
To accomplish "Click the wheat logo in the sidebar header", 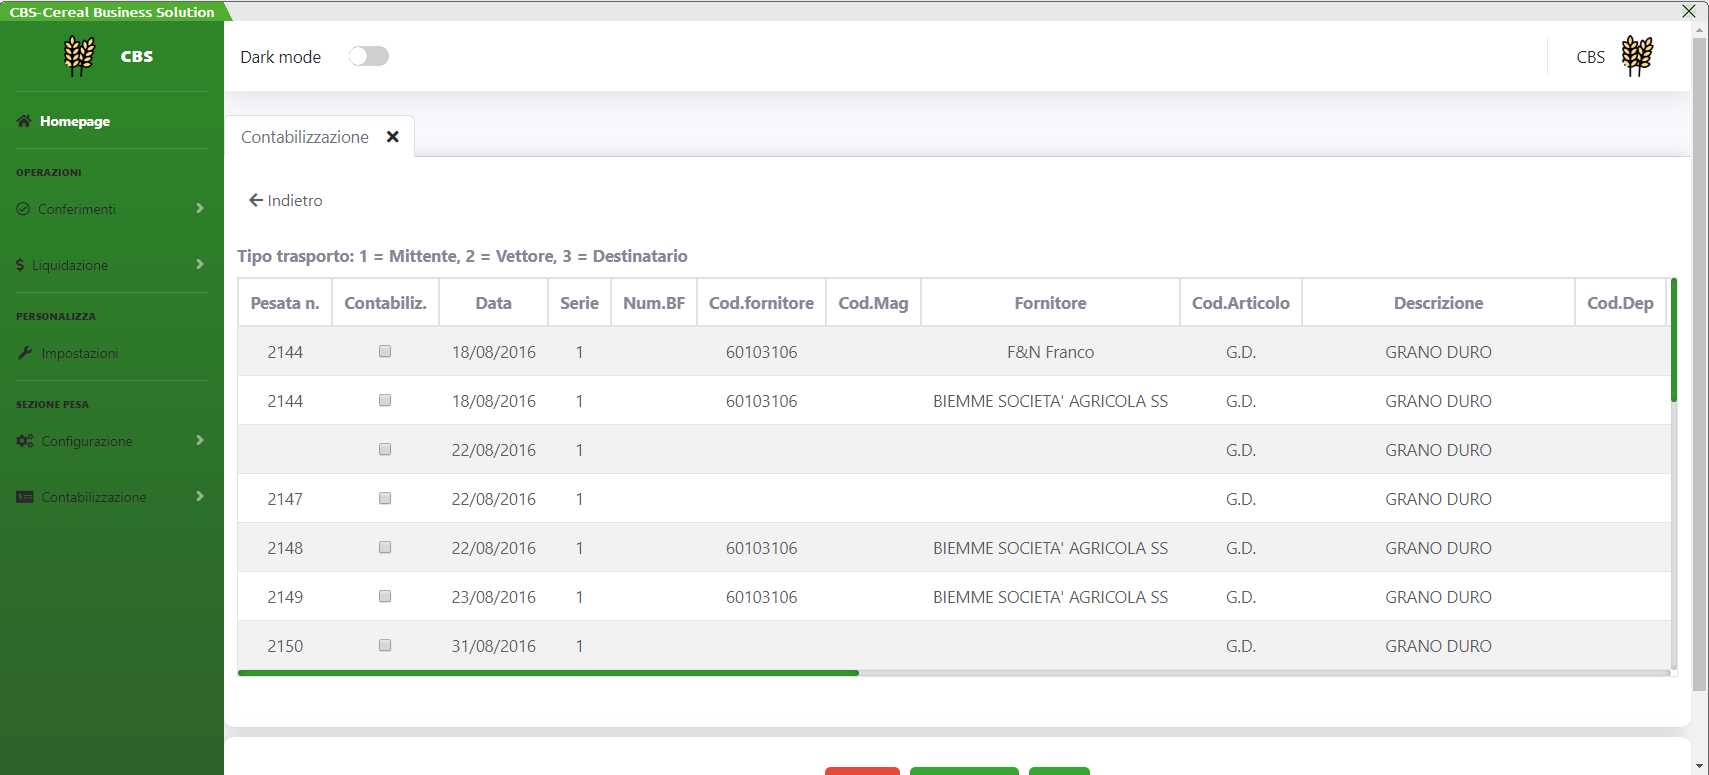I will (79, 56).
